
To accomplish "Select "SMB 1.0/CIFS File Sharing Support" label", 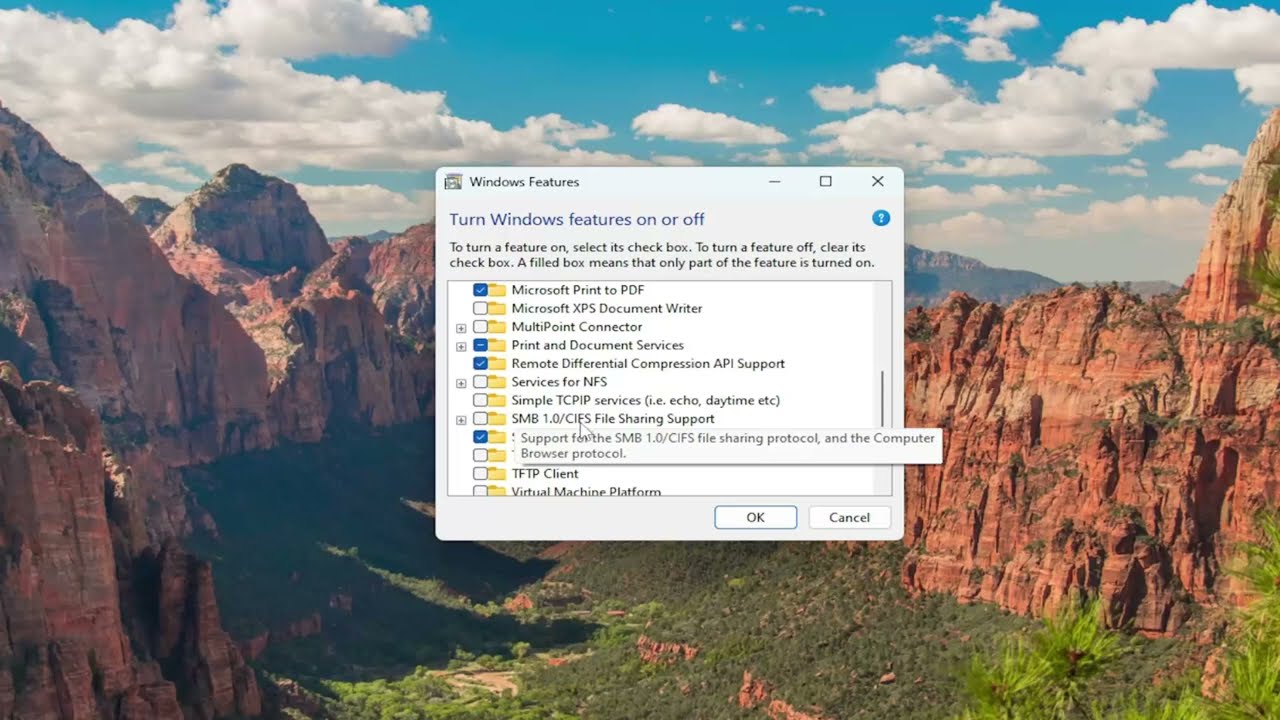I will pyautogui.click(x=613, y=419).
